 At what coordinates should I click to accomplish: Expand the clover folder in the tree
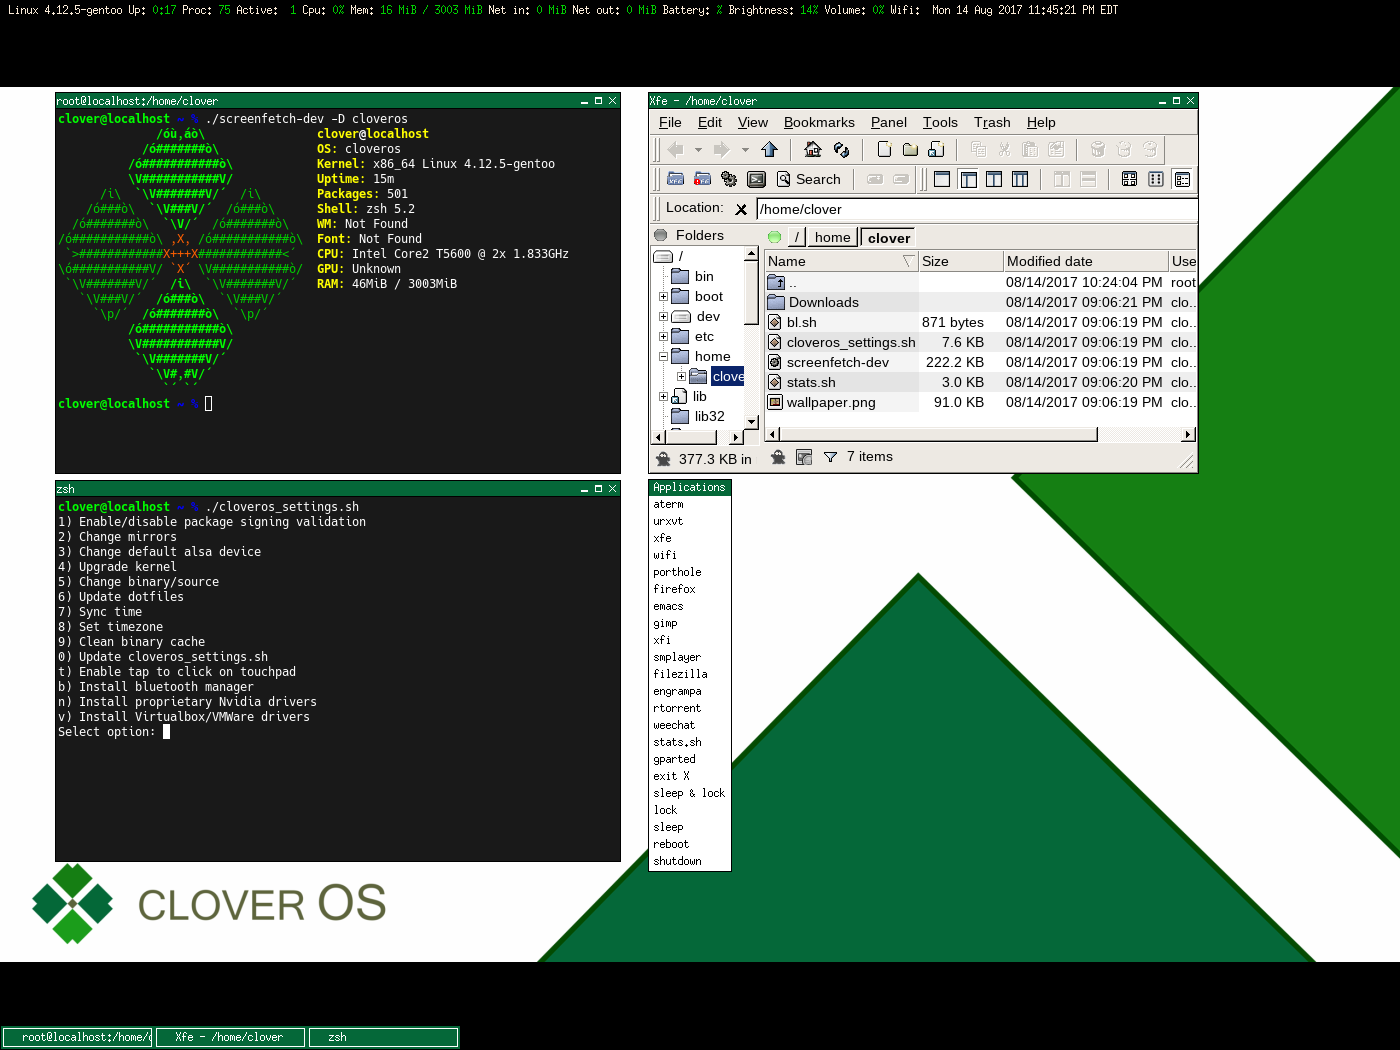click(681, 376)
